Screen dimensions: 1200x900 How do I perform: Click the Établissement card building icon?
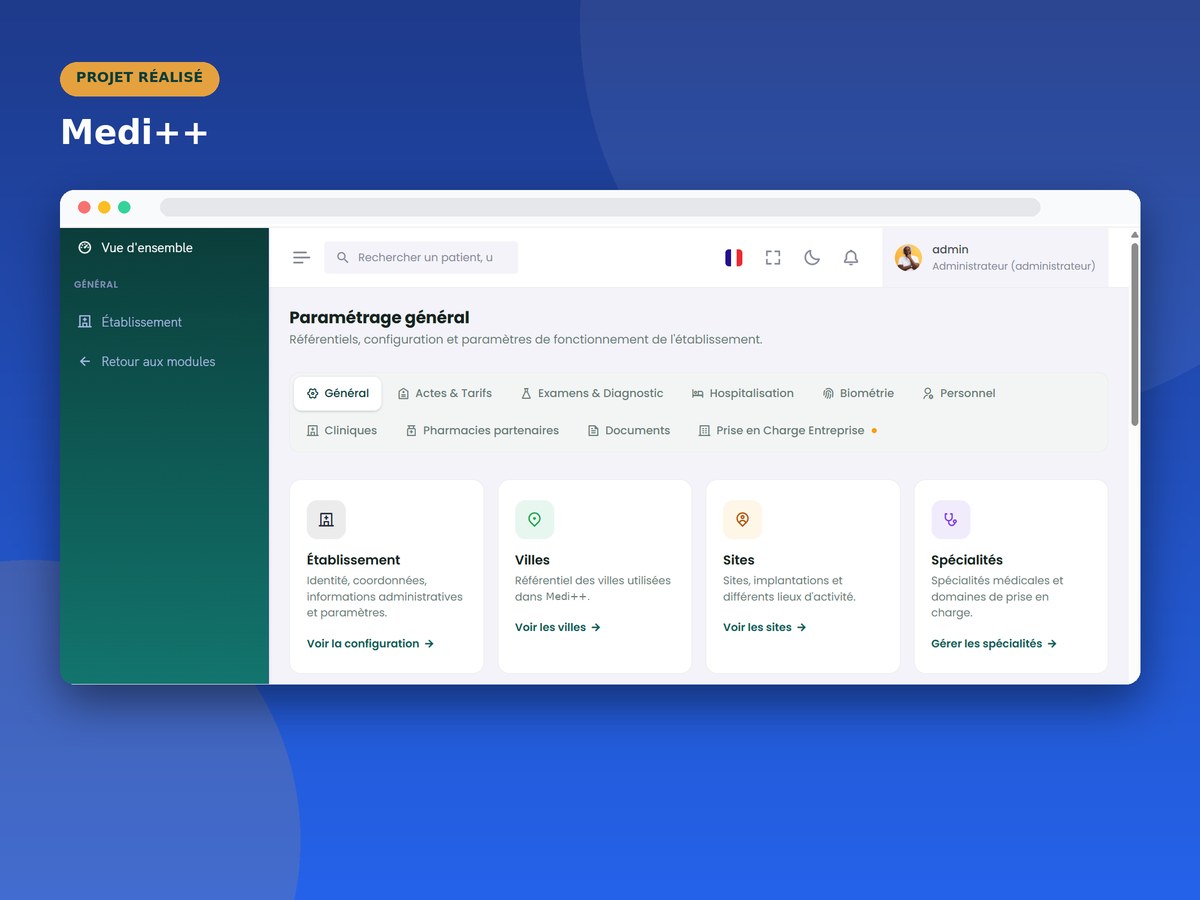coord(326,520)
